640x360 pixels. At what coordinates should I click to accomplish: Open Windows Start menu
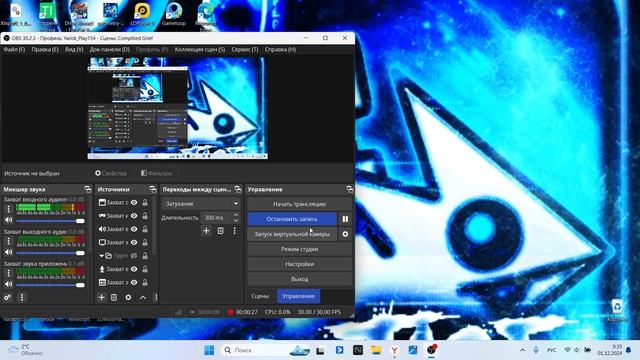(209, 350)
